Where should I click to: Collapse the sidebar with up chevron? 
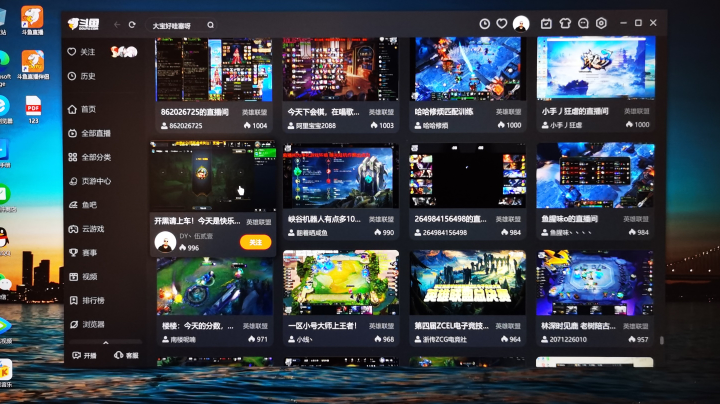(x=106, y=342)
